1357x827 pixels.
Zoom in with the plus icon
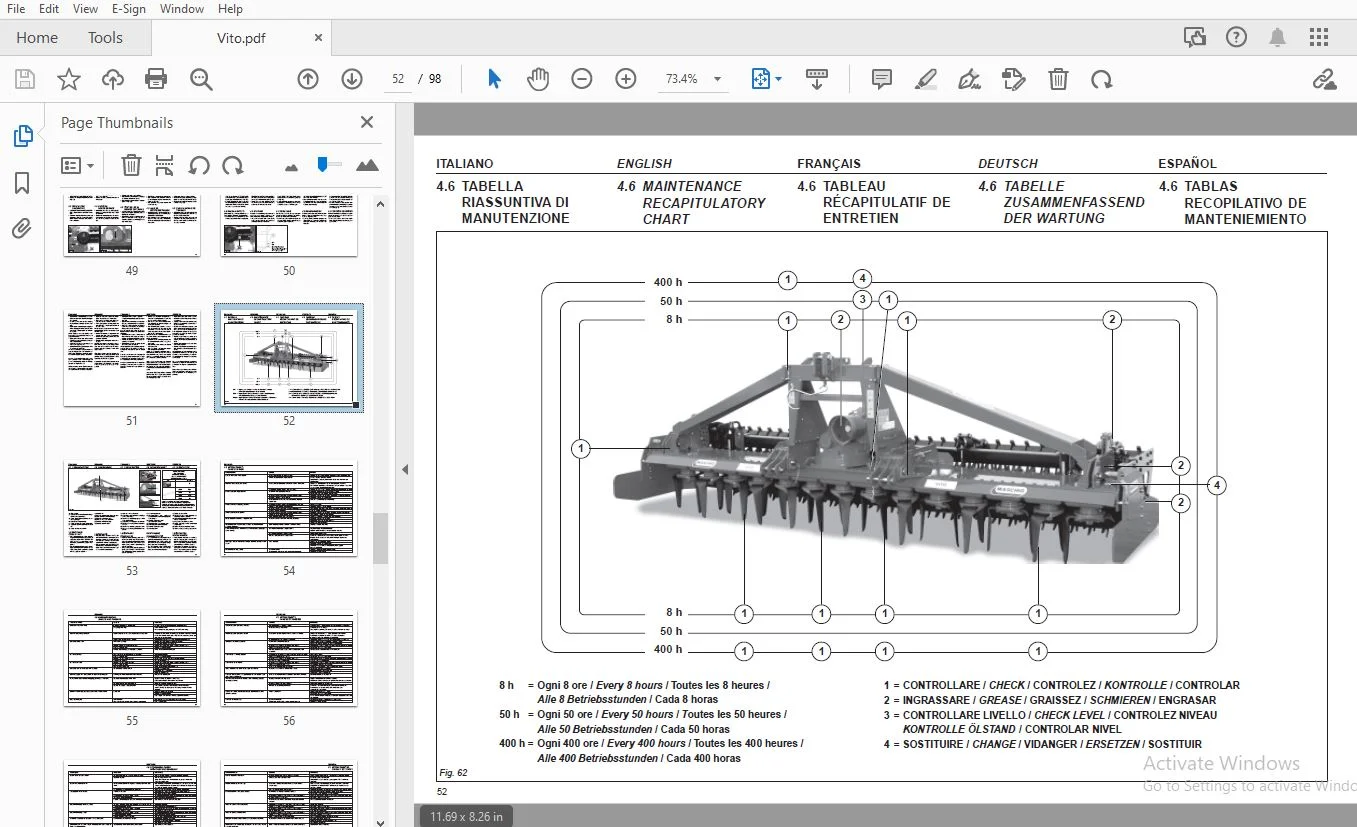tap(626, 79)
